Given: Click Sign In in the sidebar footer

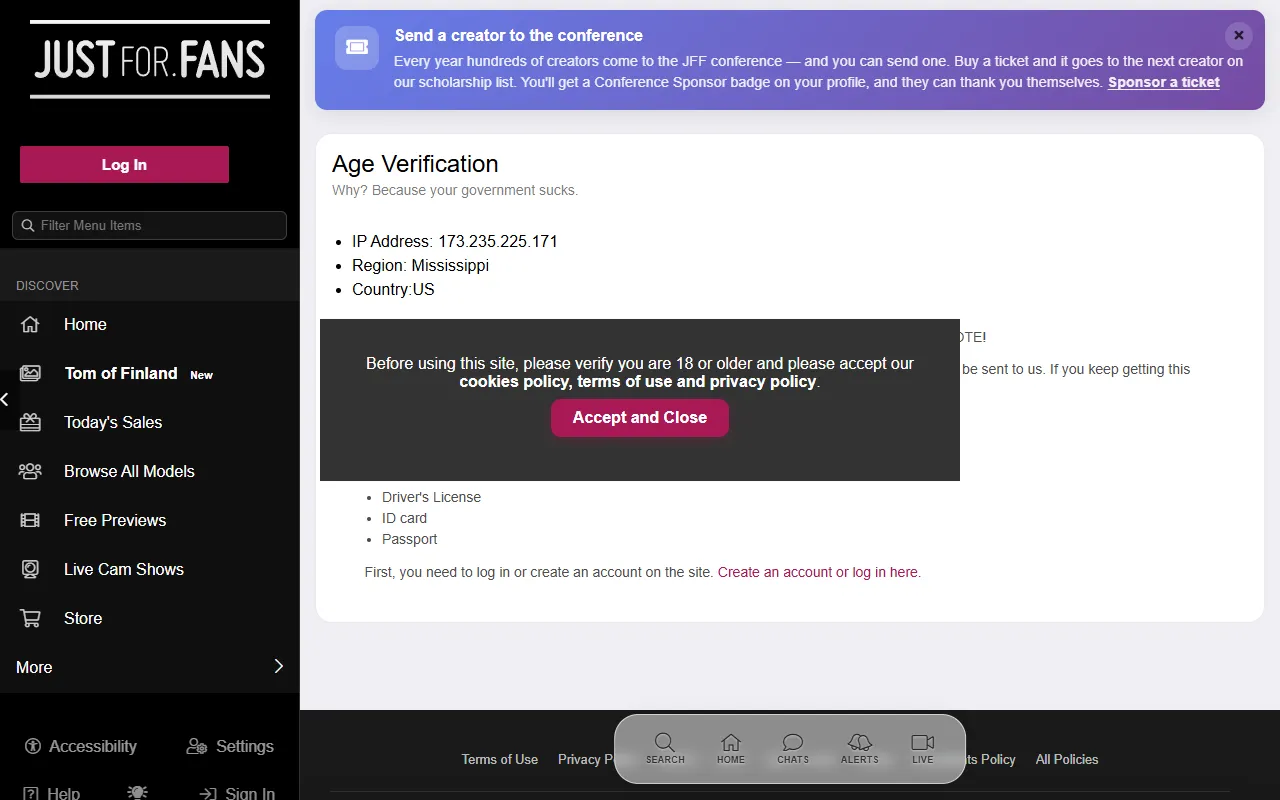Looking at the screenshot, I should [x=237, y=793].
